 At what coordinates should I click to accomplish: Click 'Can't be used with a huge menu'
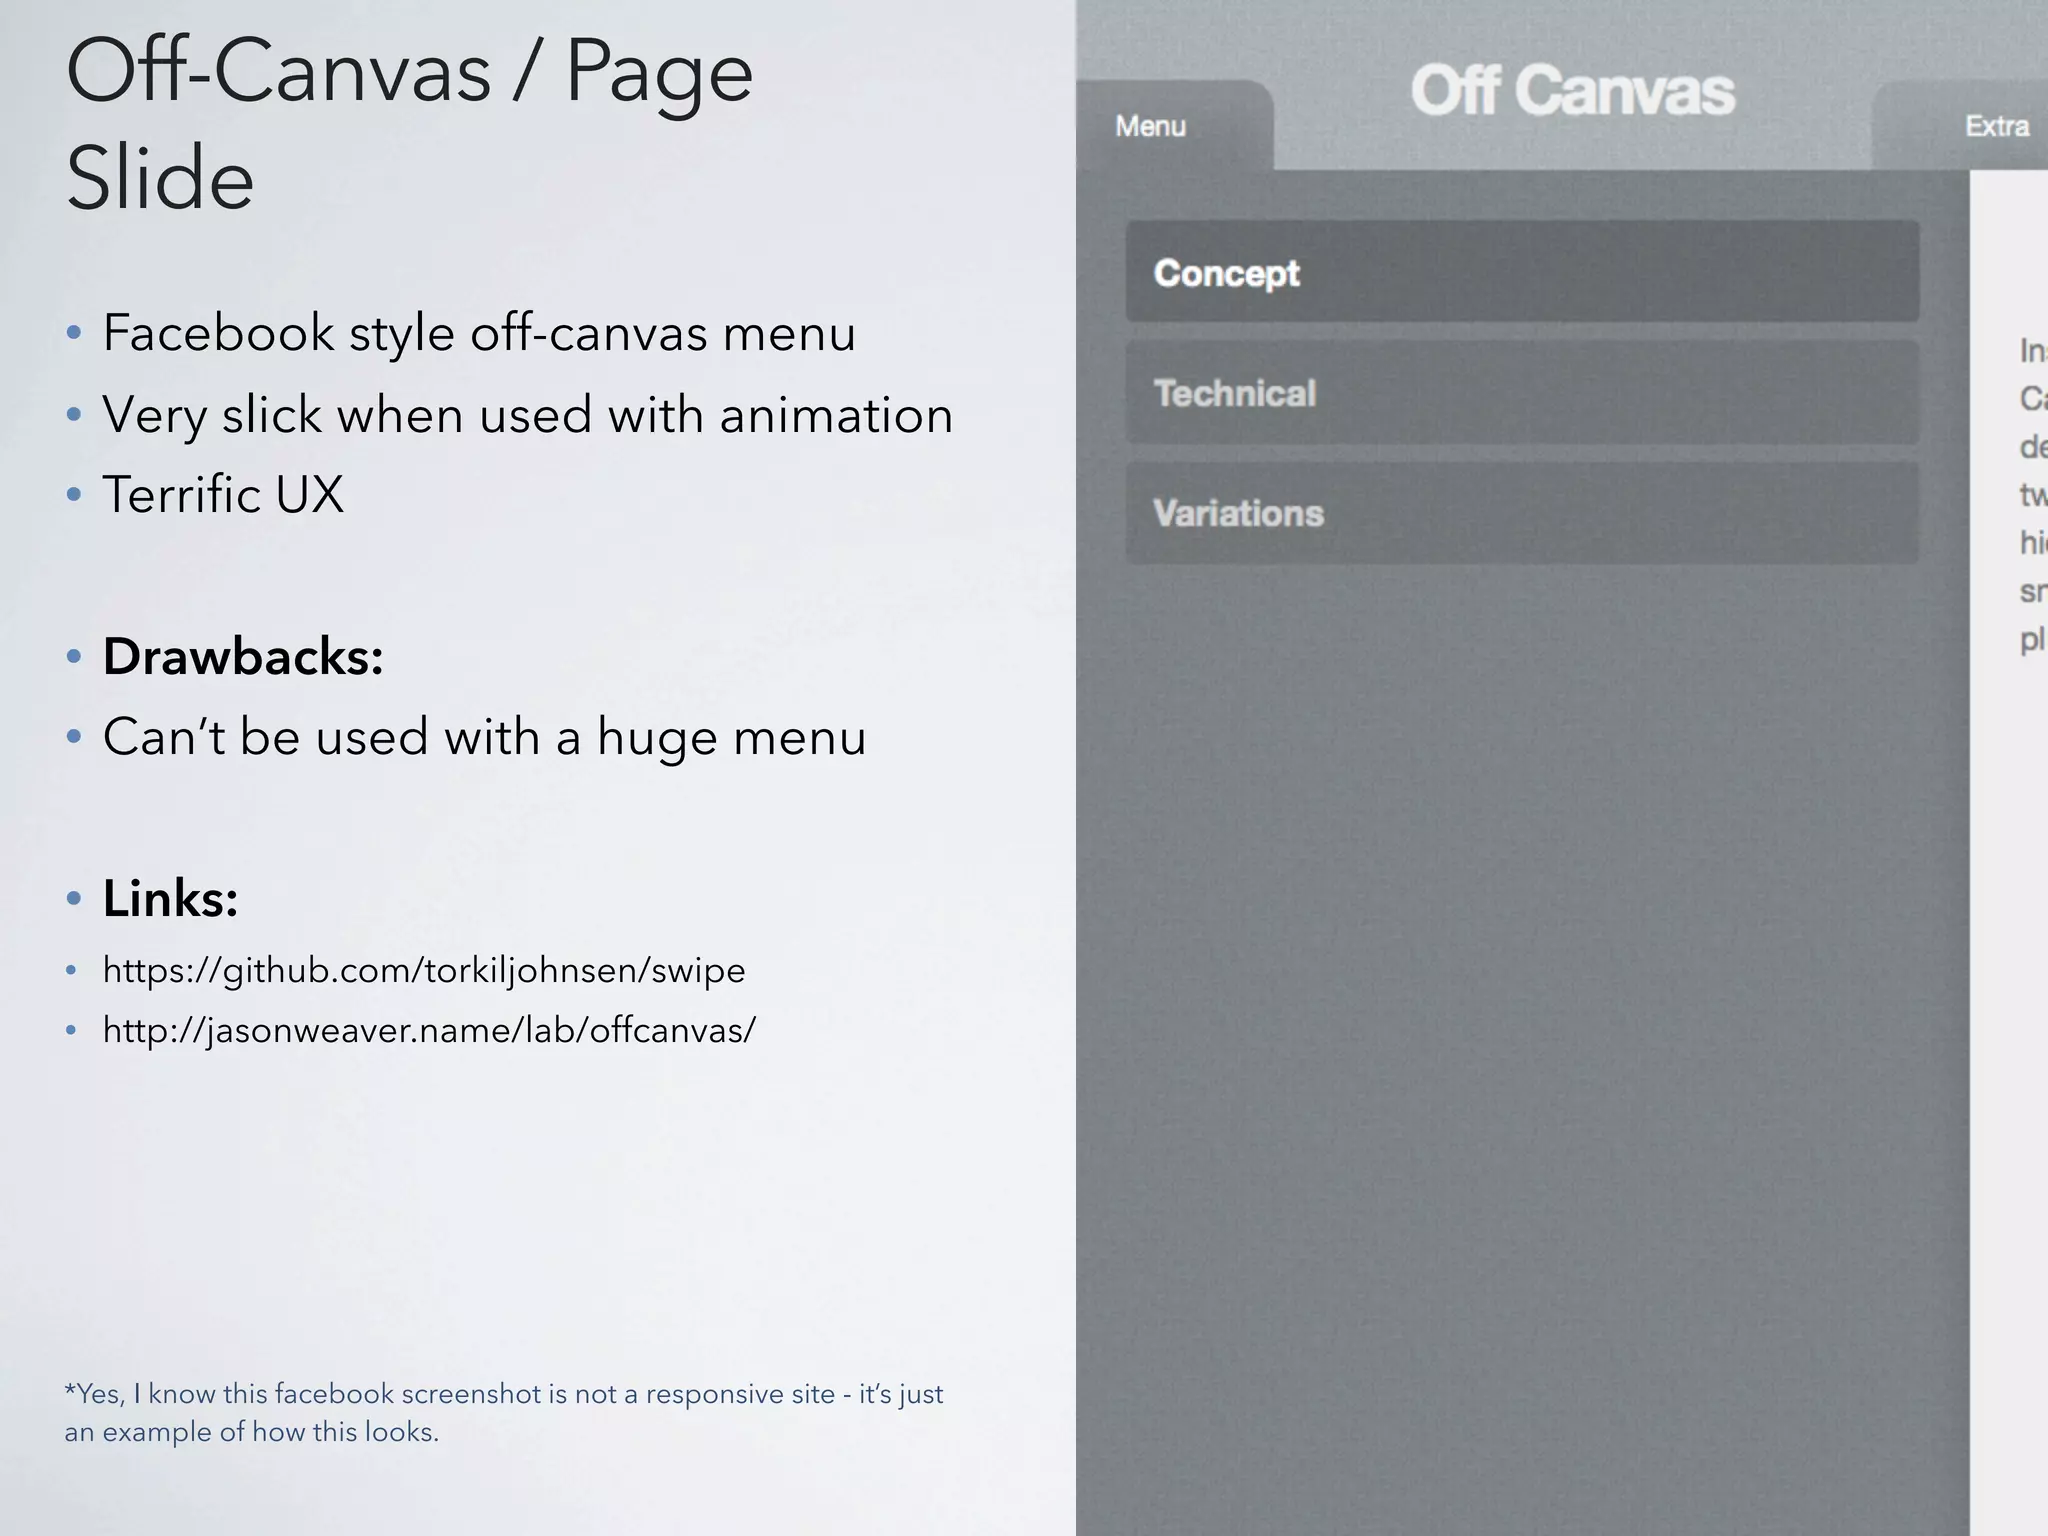(484, 737)
